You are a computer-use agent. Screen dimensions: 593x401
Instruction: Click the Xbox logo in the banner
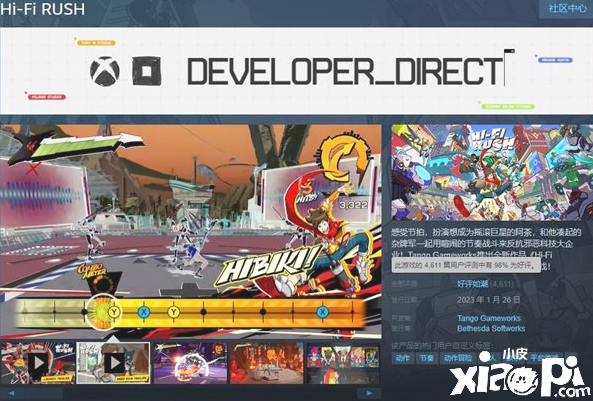click(105, 71)
